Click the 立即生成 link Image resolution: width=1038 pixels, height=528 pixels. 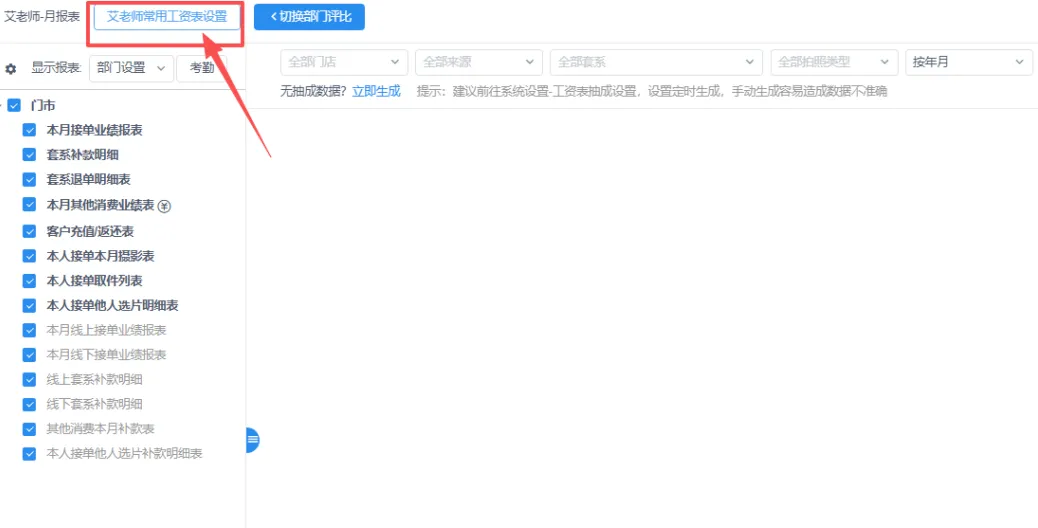click(x=376, y=91)
